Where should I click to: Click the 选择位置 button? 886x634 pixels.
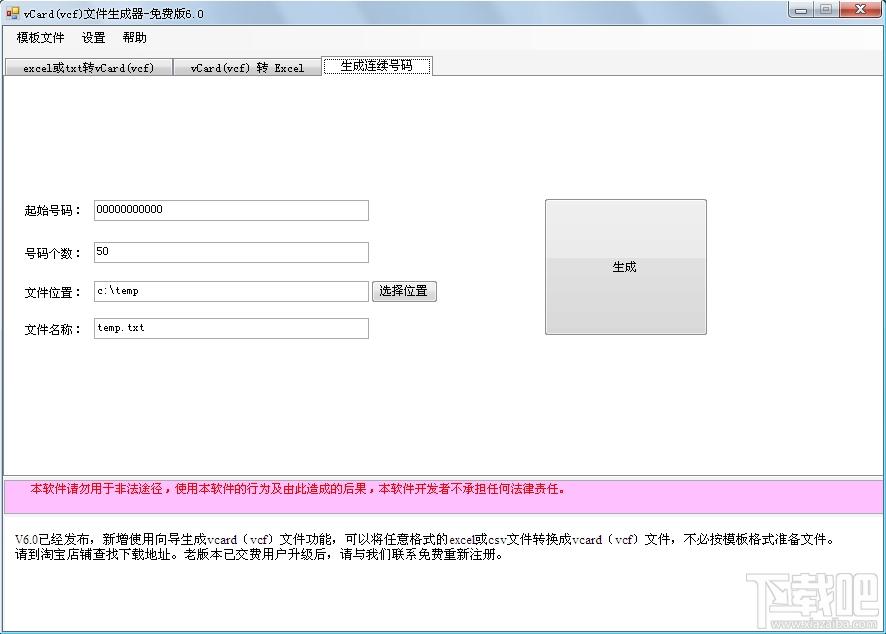[404, 292]
